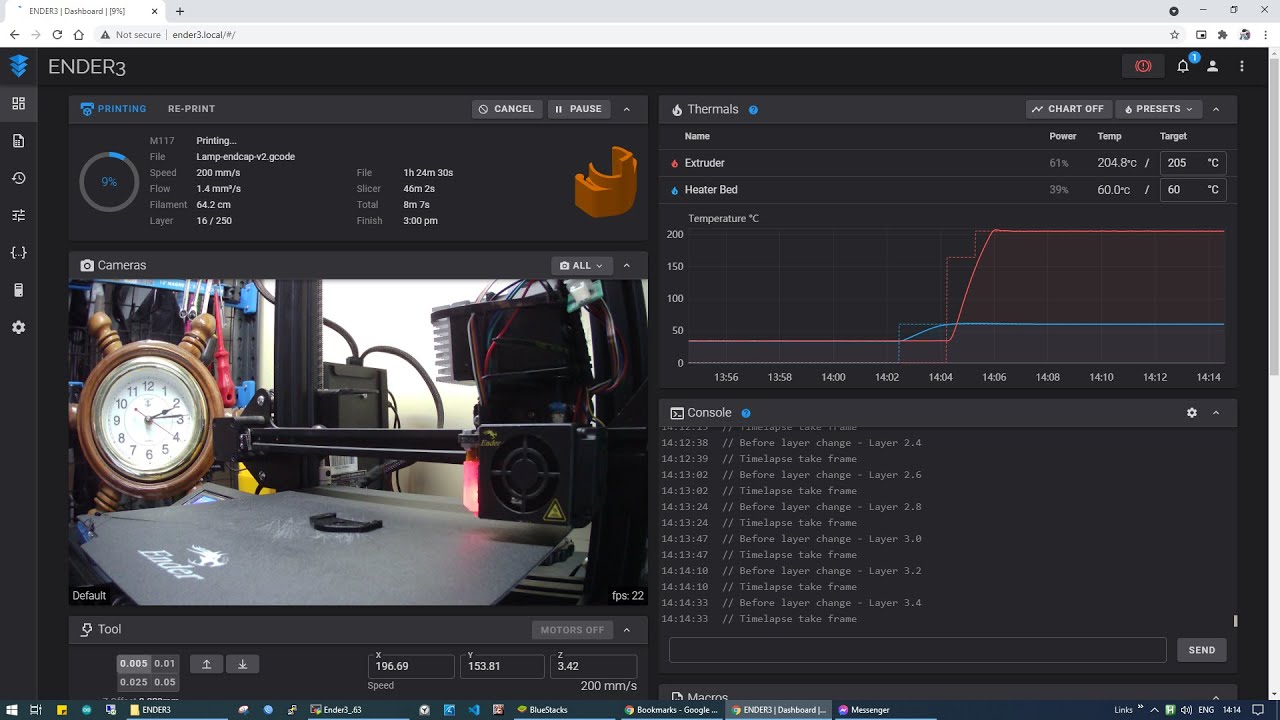Screen dimensions: 1280x720
Task: Open the Presets dropdown in Thermals
Action: tap(1159, 109)
